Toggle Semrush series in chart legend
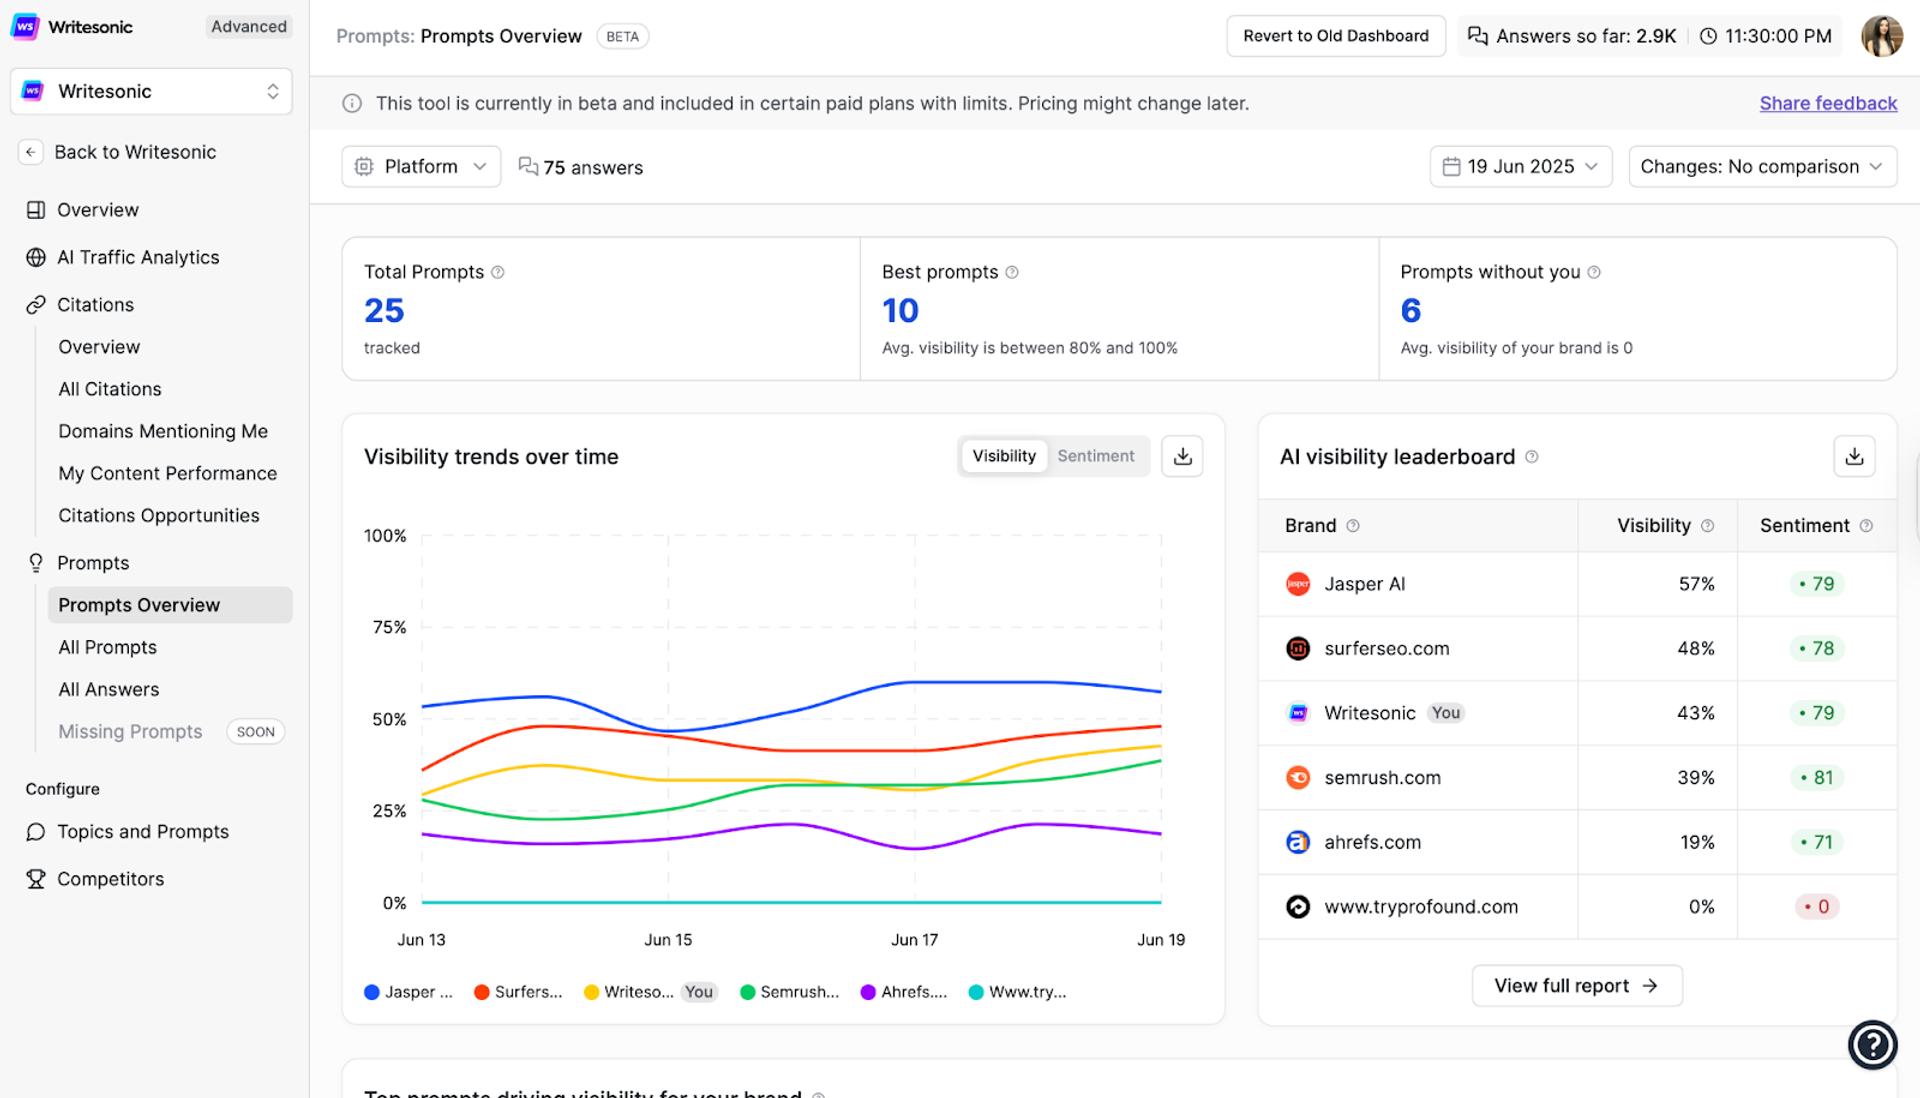Image resolution: width=1920 pixels, height=1098 pixels. [789, 992]
